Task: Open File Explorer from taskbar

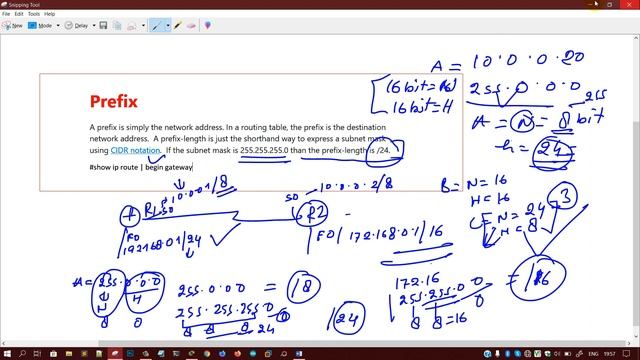Action: pyautogui.click(x=68, y=353)
